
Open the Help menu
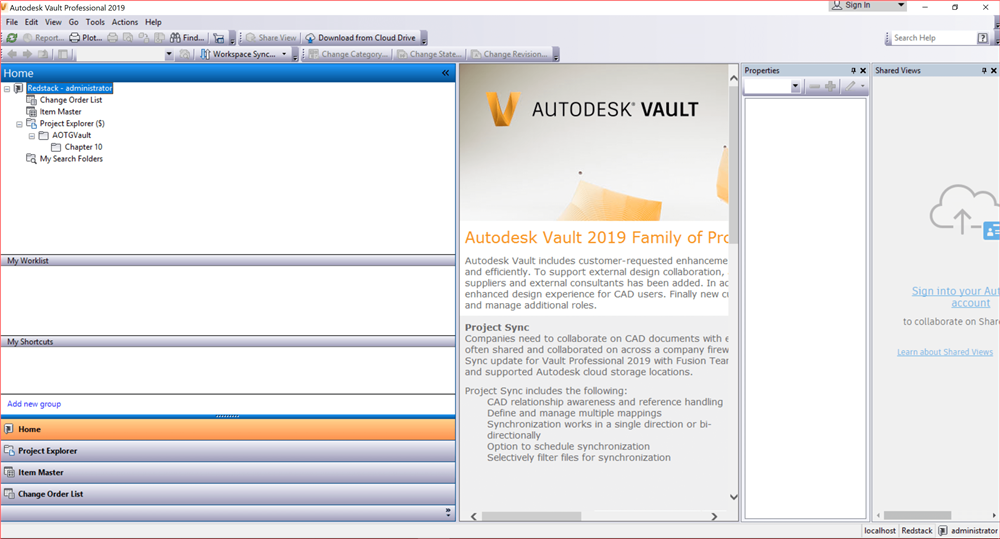(153, 22)
